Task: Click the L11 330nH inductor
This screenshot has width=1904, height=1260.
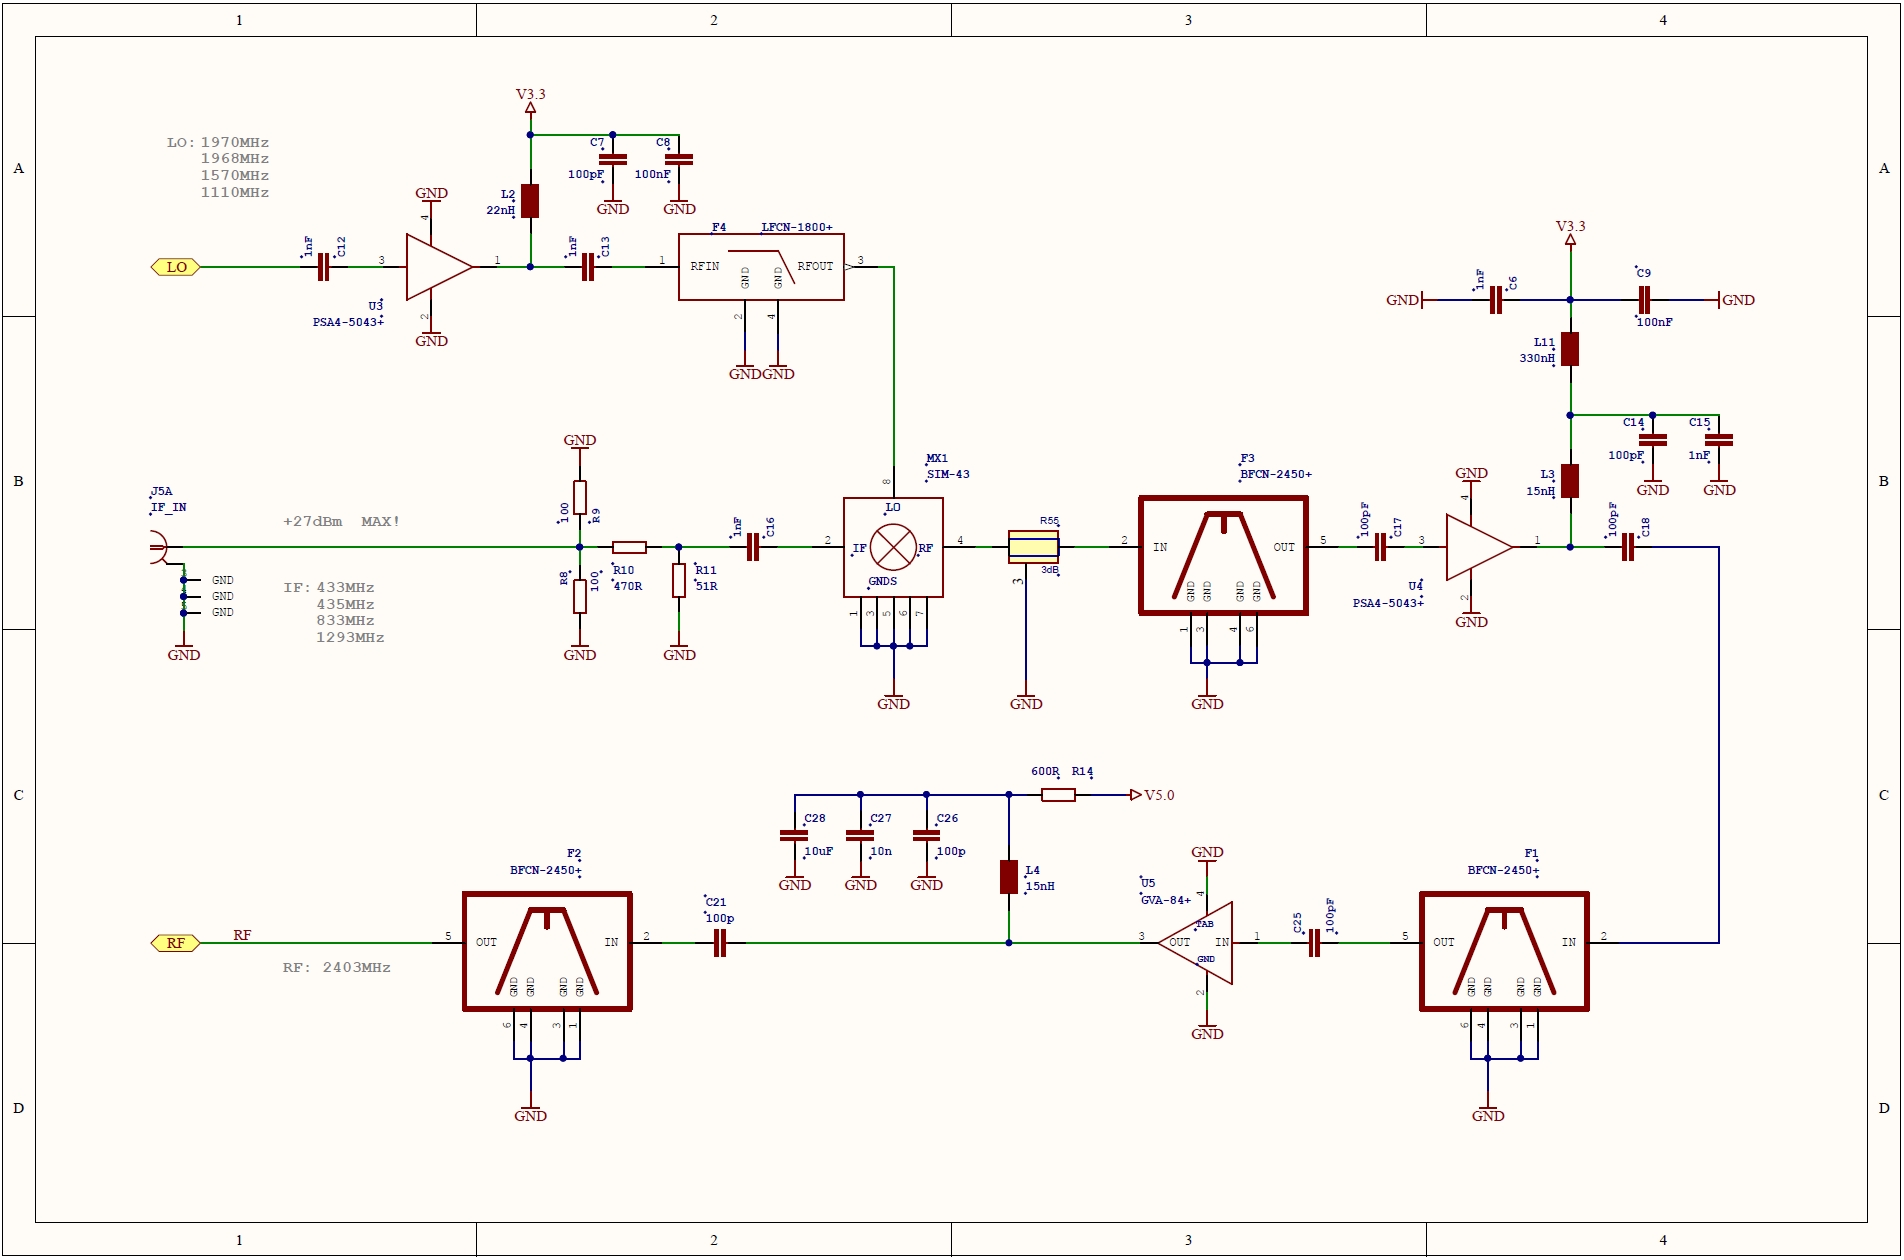Action: pyautogui.click(x=1570, y=349)
